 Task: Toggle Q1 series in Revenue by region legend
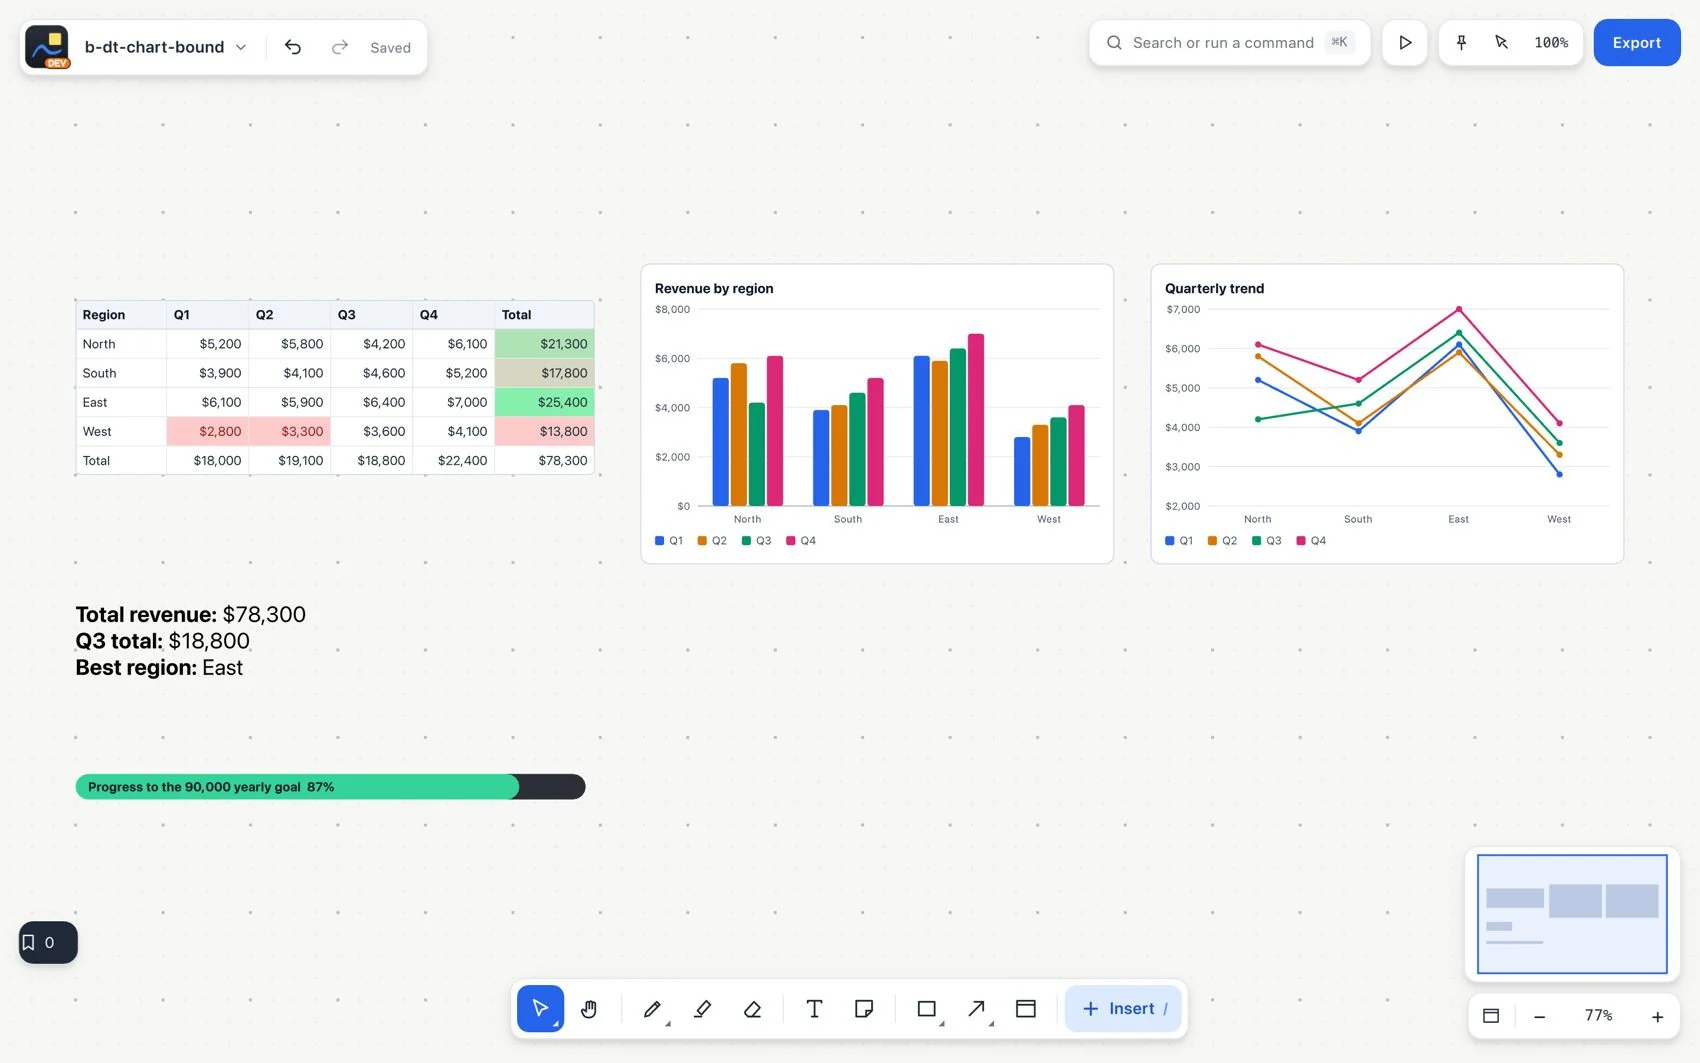click(x=669, y=540)
